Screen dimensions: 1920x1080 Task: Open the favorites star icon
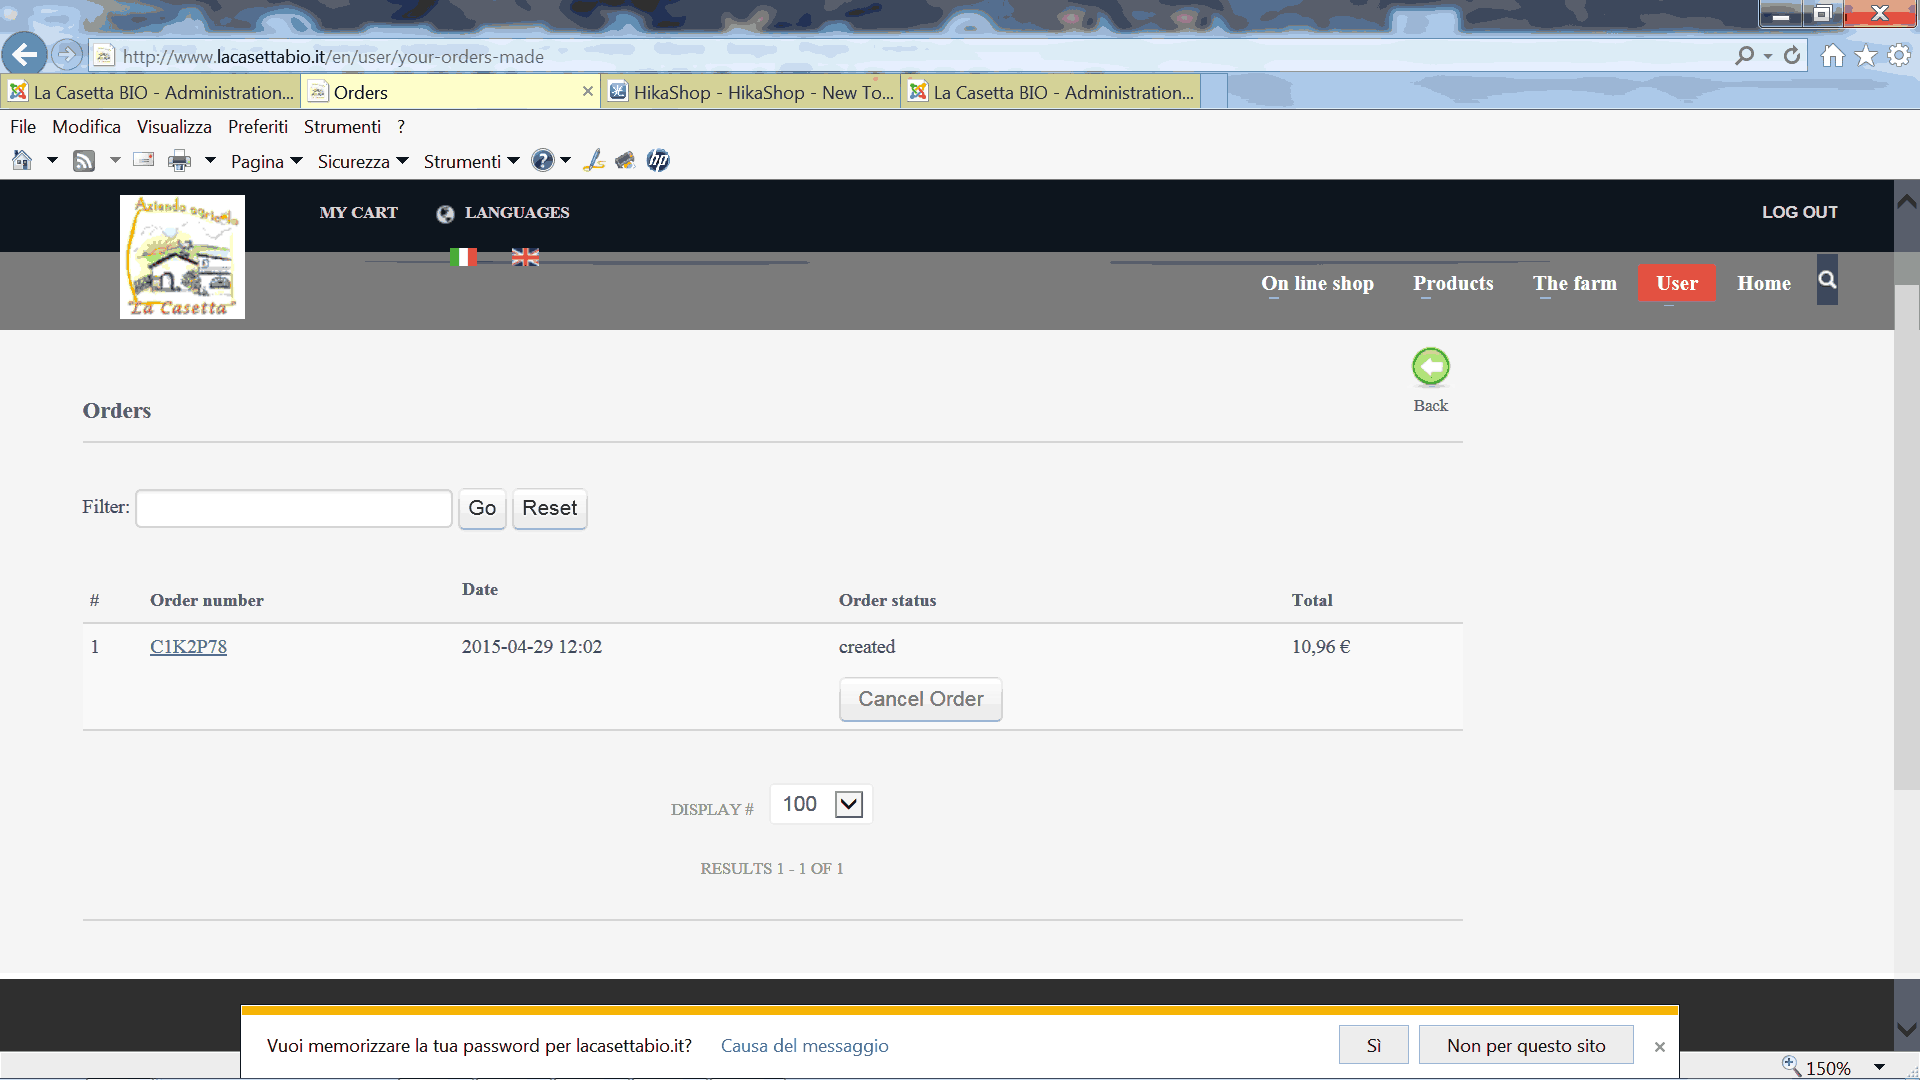tap(1866, 56)
